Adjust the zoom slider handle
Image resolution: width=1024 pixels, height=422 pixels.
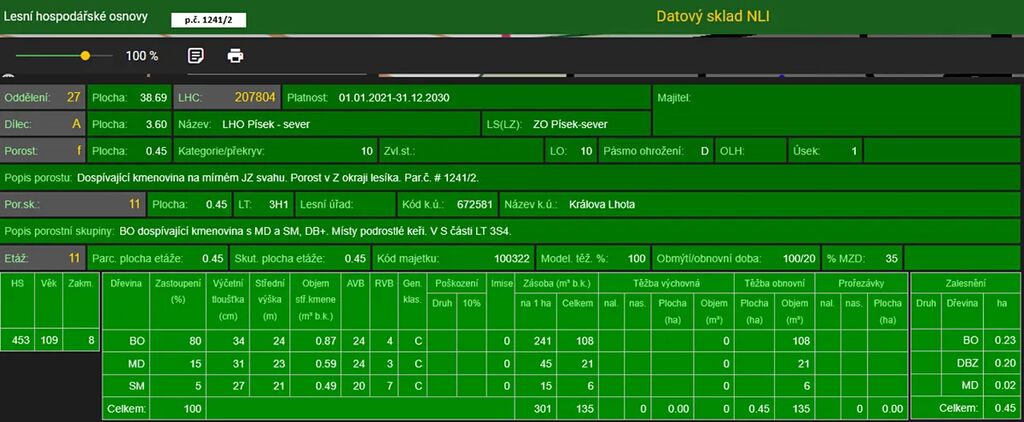[x=85, y=56]
